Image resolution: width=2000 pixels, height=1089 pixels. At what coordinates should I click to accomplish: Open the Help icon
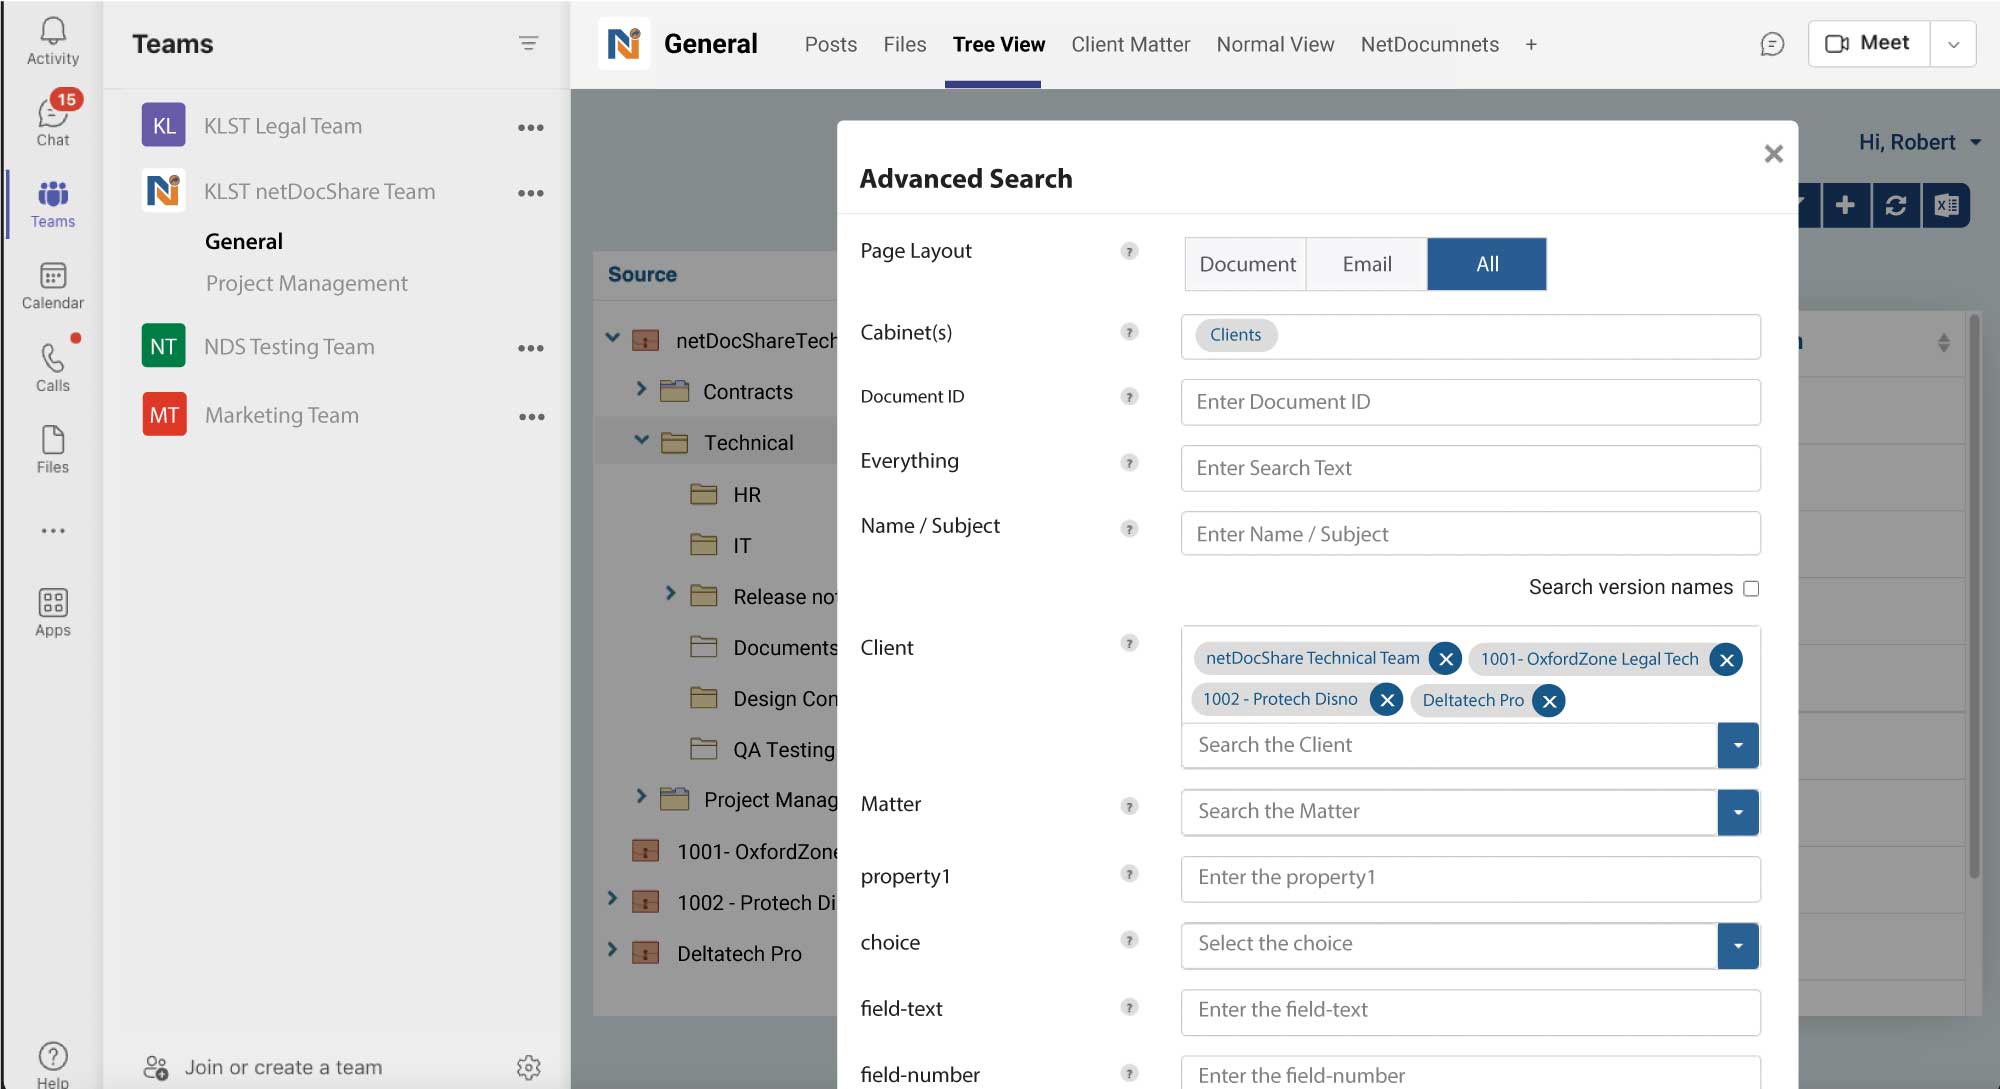click(x=53, y=1063)
